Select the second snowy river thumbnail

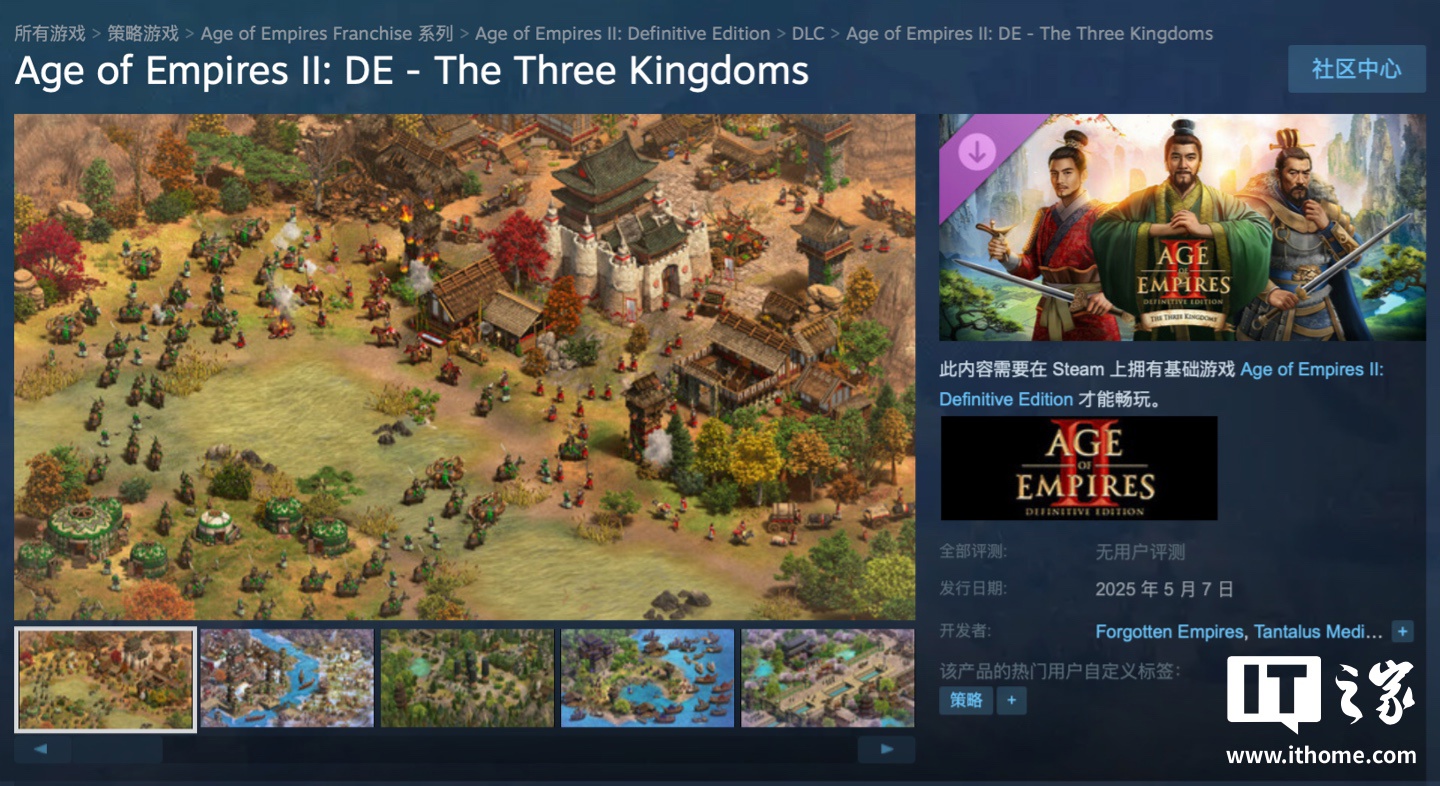(287, 678)
